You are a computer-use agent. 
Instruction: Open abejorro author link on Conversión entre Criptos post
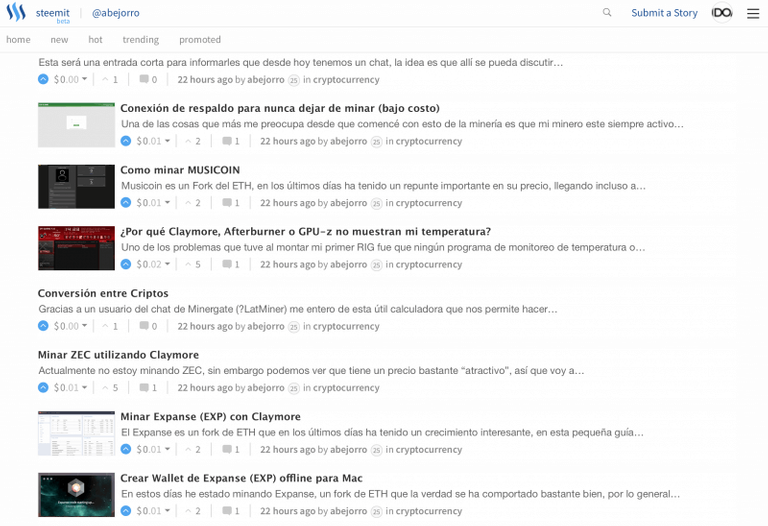[266, 326]
